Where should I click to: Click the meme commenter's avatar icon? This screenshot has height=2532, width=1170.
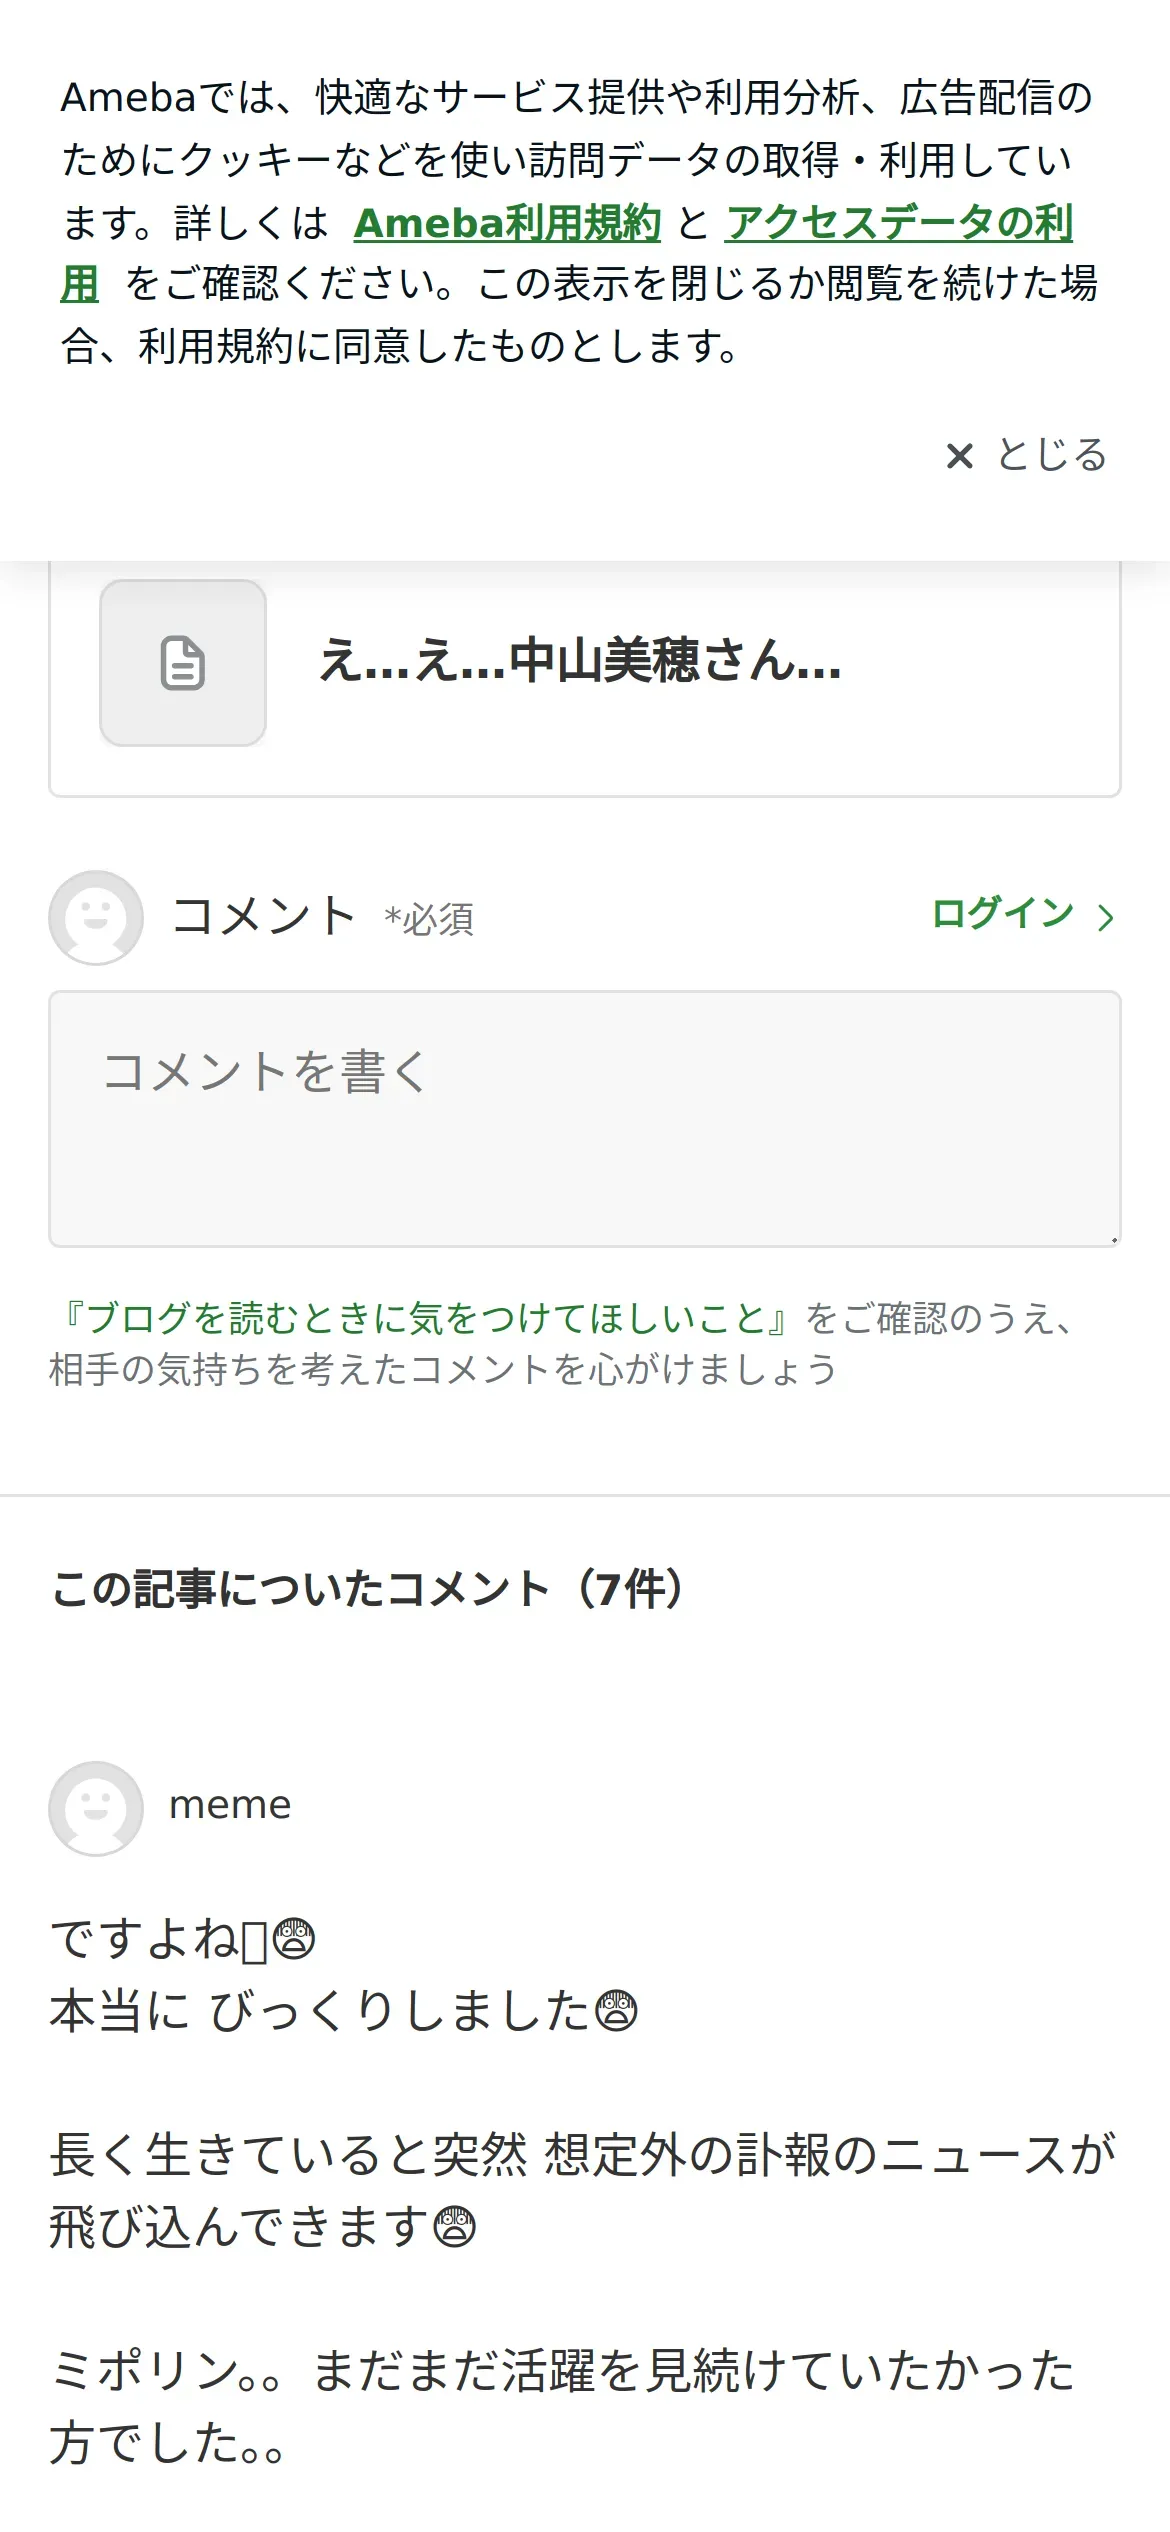pos(96,1808)
